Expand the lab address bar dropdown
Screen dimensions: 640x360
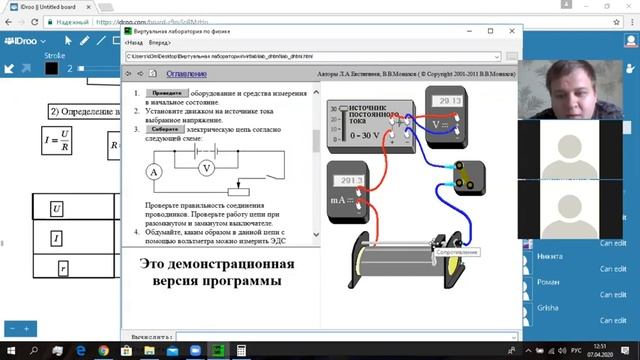(497, 57)
